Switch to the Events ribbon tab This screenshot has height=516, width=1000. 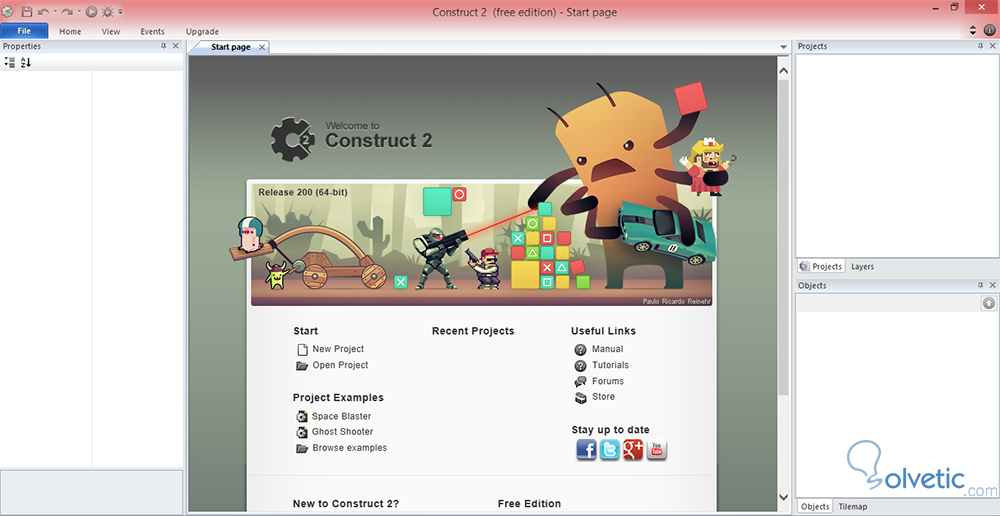(152, 31)
